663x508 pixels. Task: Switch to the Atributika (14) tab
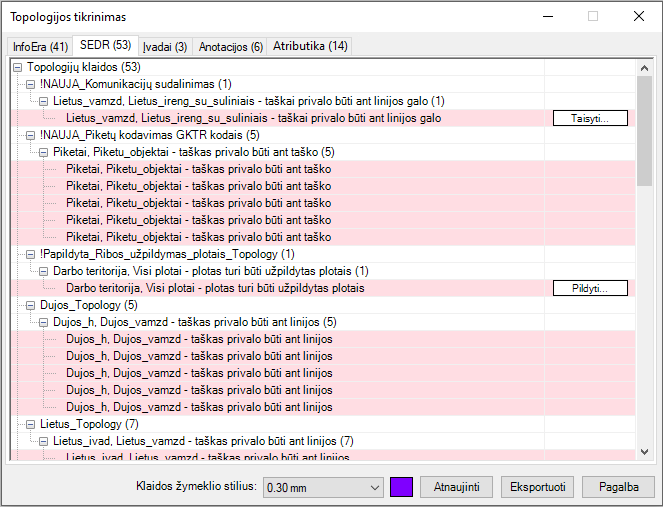(310, 46)
